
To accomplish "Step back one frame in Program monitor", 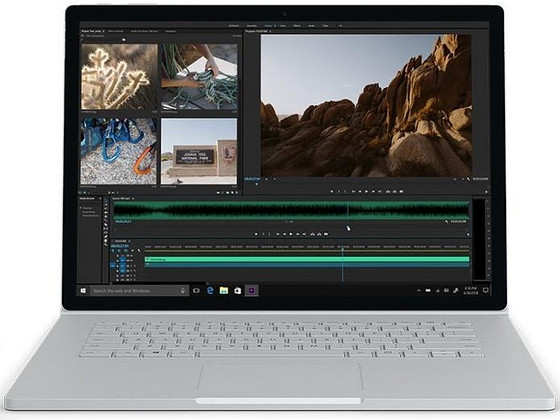I will [x=360, y=192].
